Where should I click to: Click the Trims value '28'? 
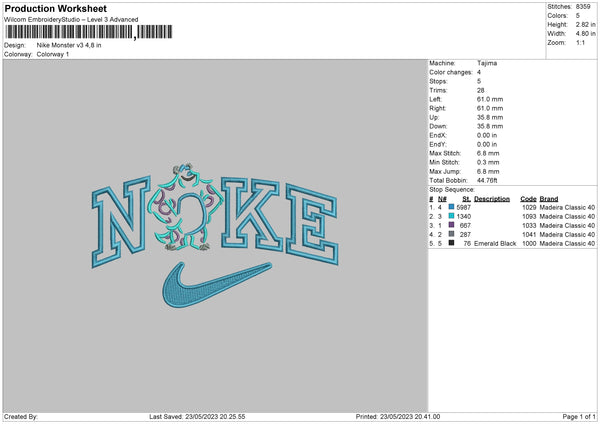(481, 90)
